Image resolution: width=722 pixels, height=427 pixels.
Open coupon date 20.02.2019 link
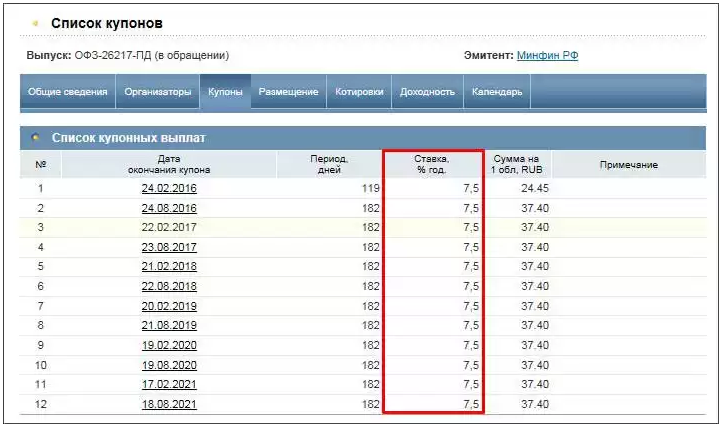click(169, 306)
